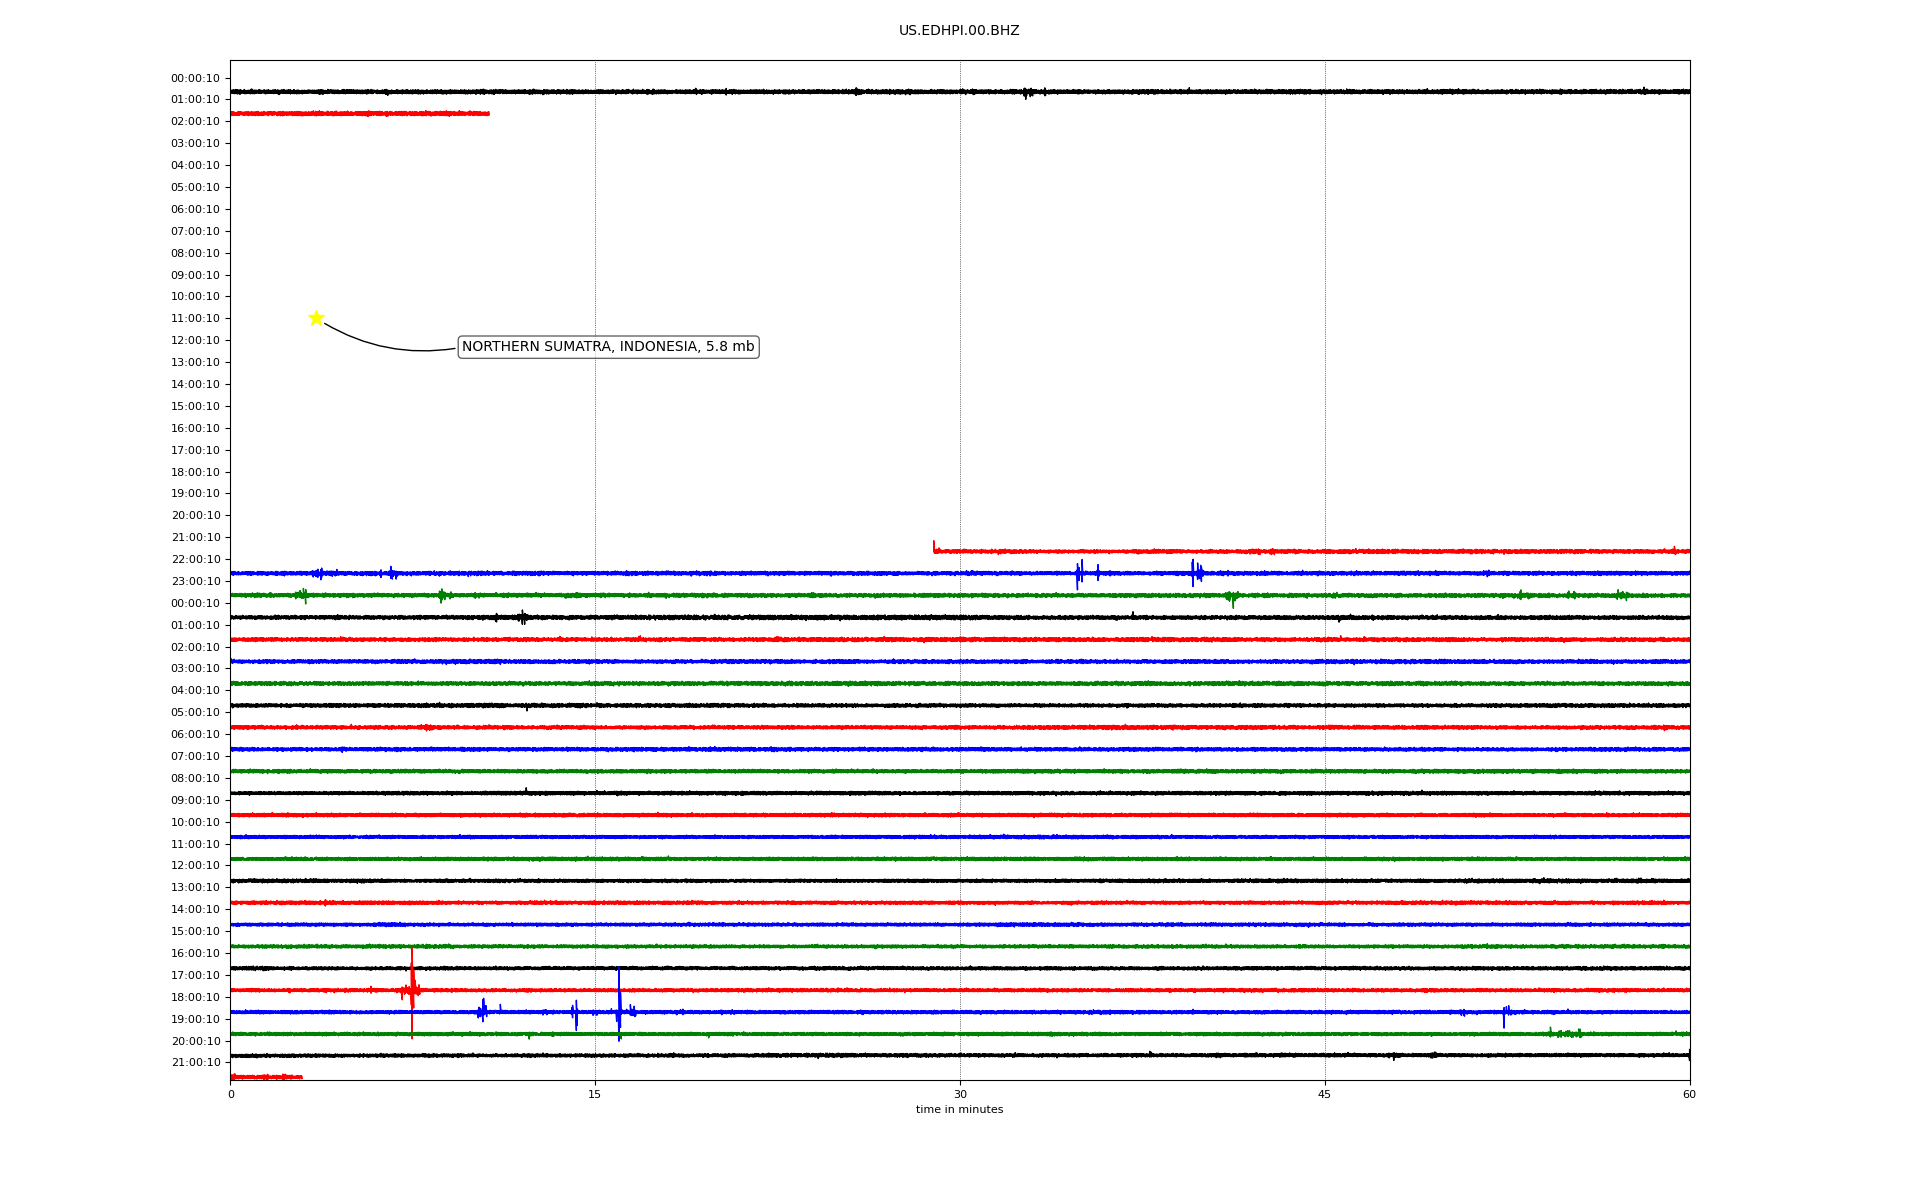1920x1200 pixels.
Task: Click the blue spike near minute 52
Action: click(1504, 1014)
